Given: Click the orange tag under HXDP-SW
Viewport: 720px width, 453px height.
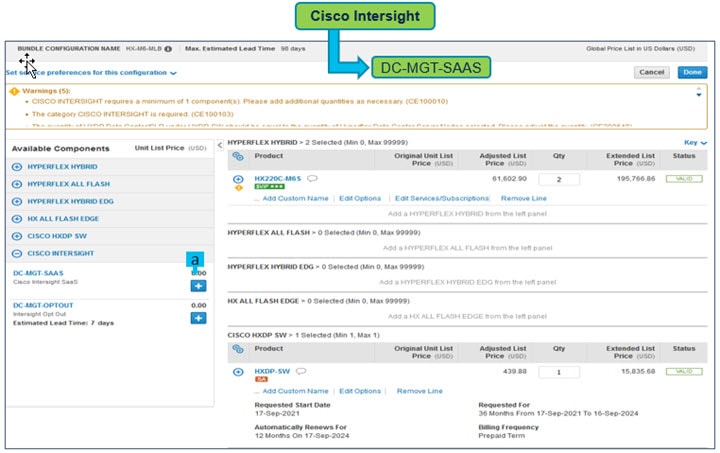Looking at the screenshot, I should point(261,379).
